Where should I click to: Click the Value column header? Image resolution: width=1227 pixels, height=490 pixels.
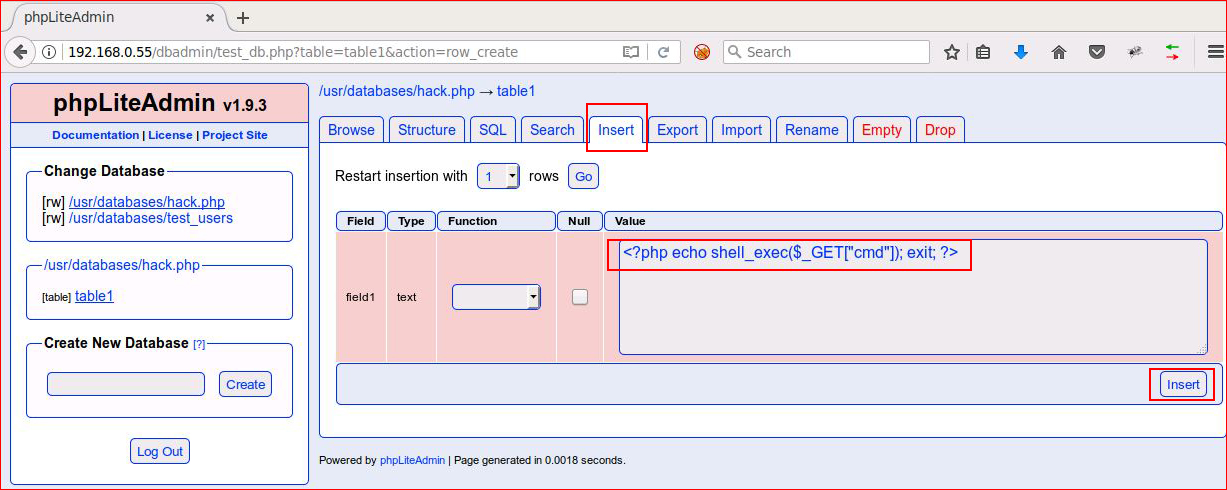click(913, 221)
